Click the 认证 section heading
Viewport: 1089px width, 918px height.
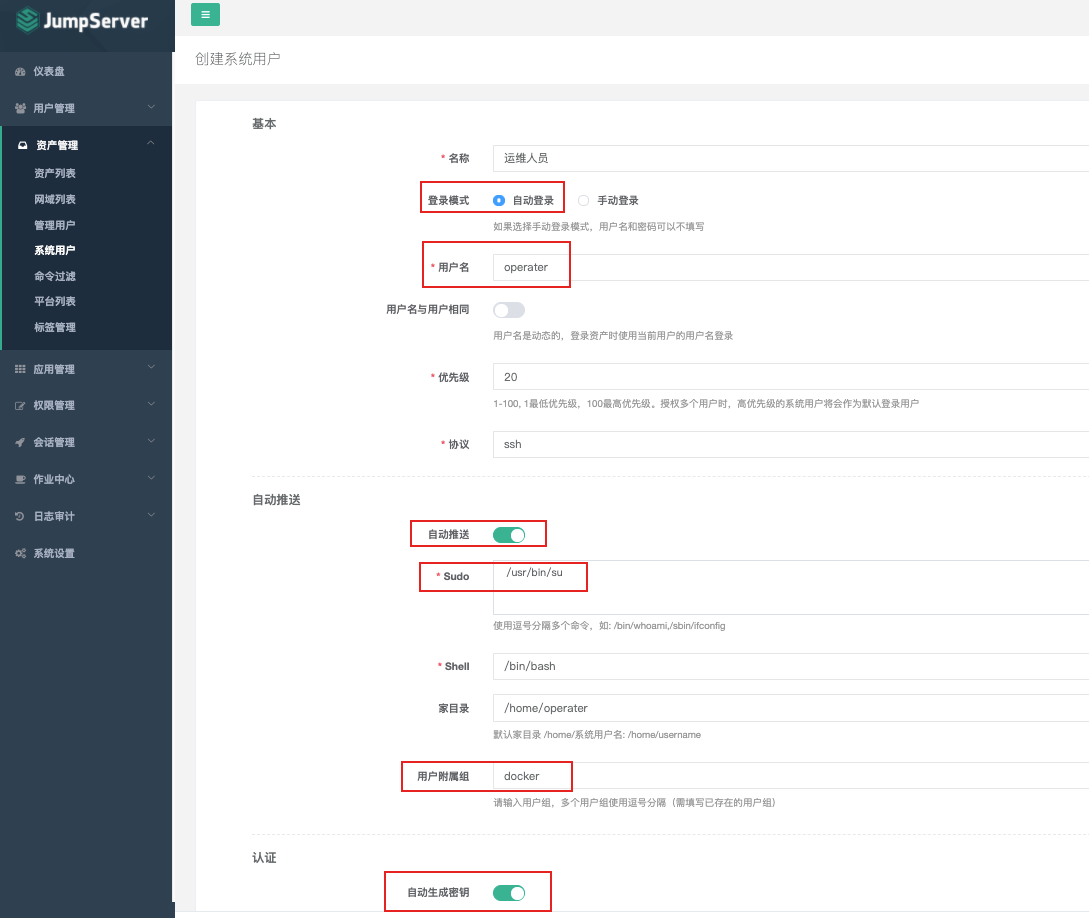pyautogui.click(x=264, y=858)
